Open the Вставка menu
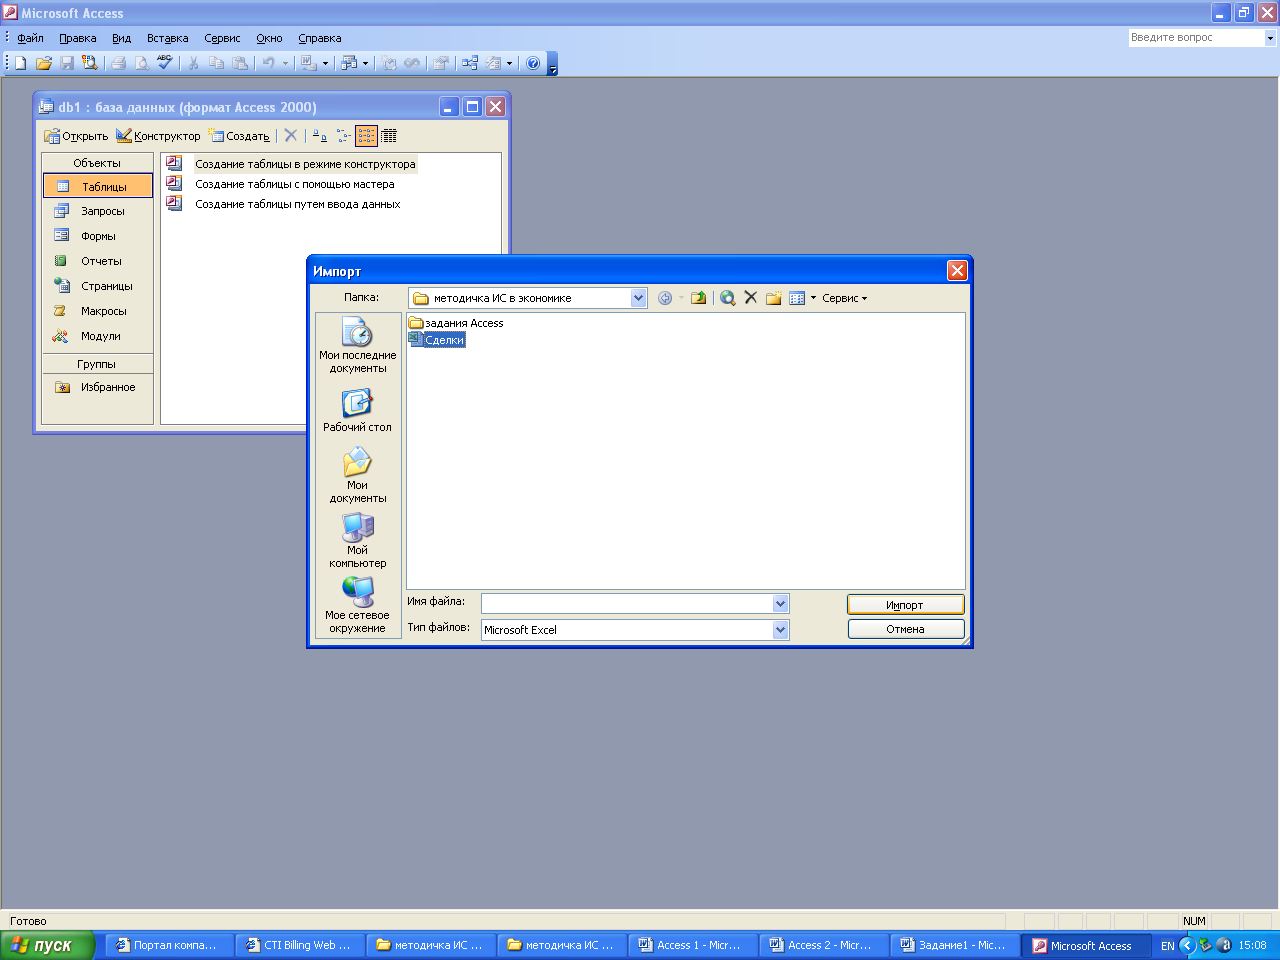 point(167,38)
